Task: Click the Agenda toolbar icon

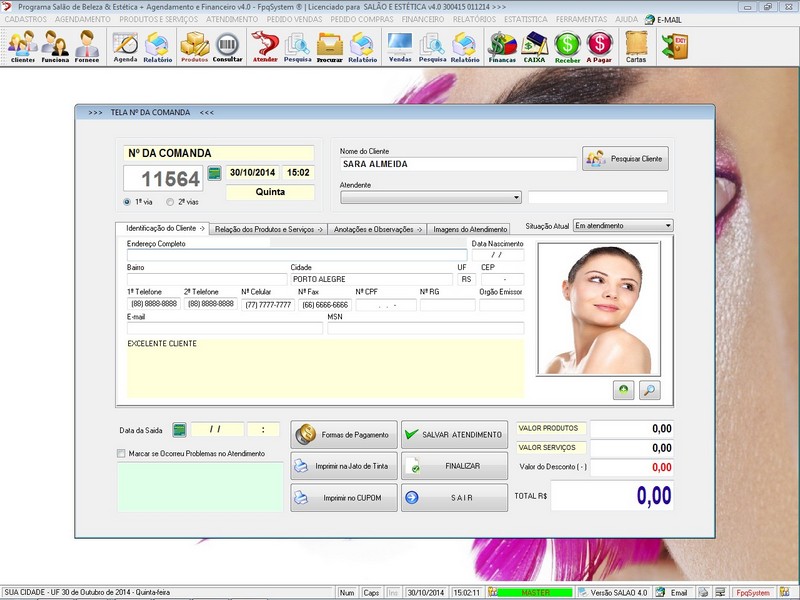Action: pyautogui.click(x=125, y=46)
